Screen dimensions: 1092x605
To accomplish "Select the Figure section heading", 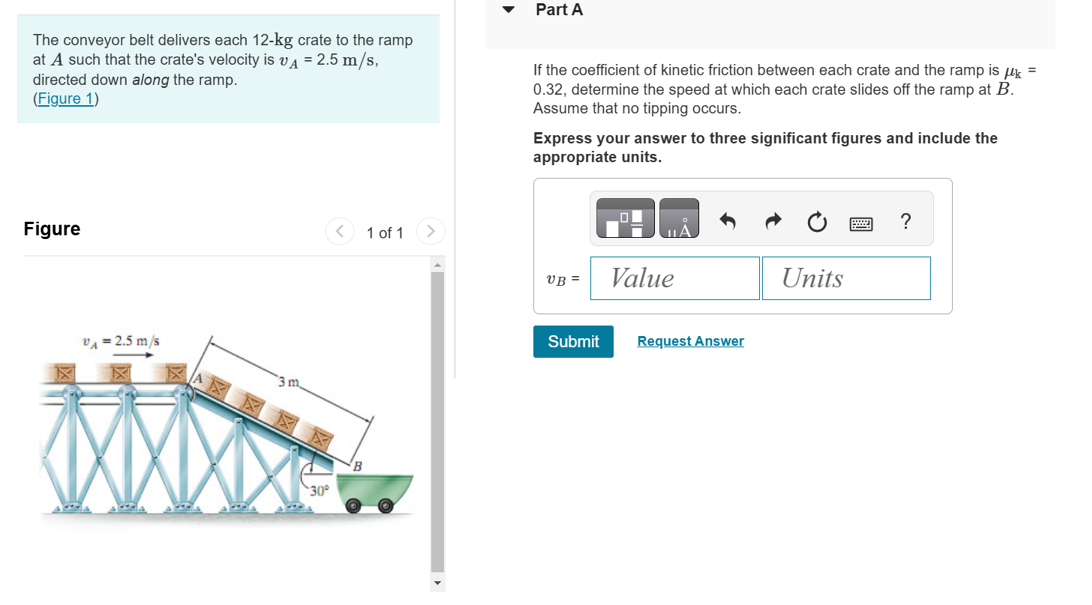I will 51,229.
